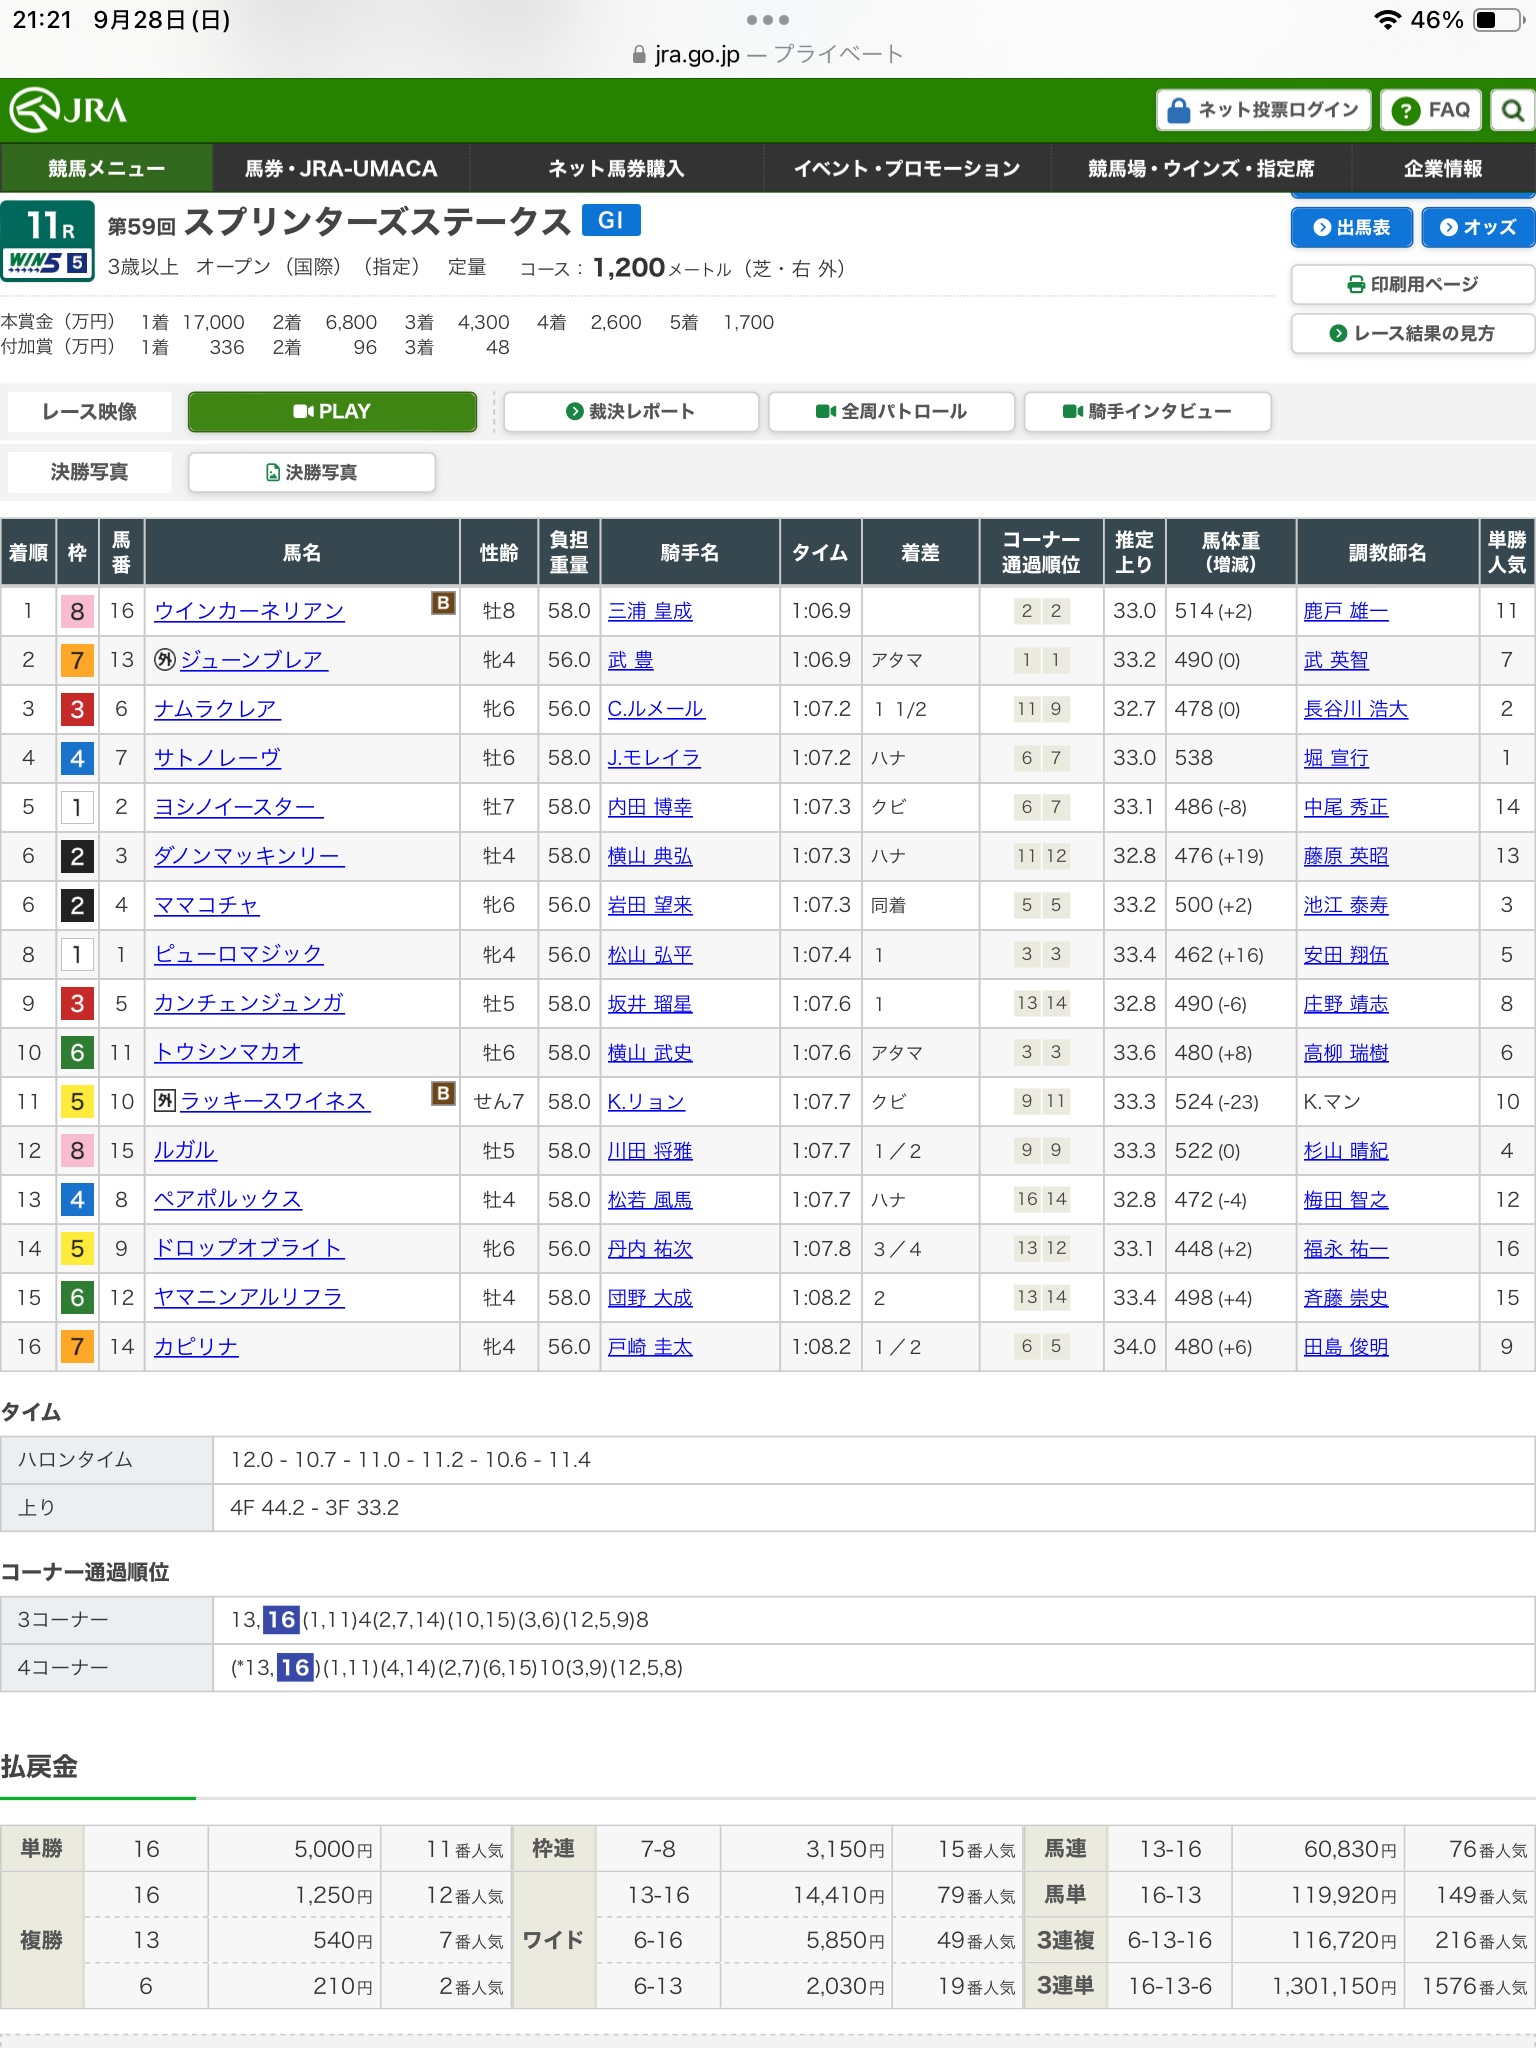This screenshot has width=1536, height=2048.
Task: Open the search magnifier icon
Action: pyautogui.click(x=1512, y=110)
